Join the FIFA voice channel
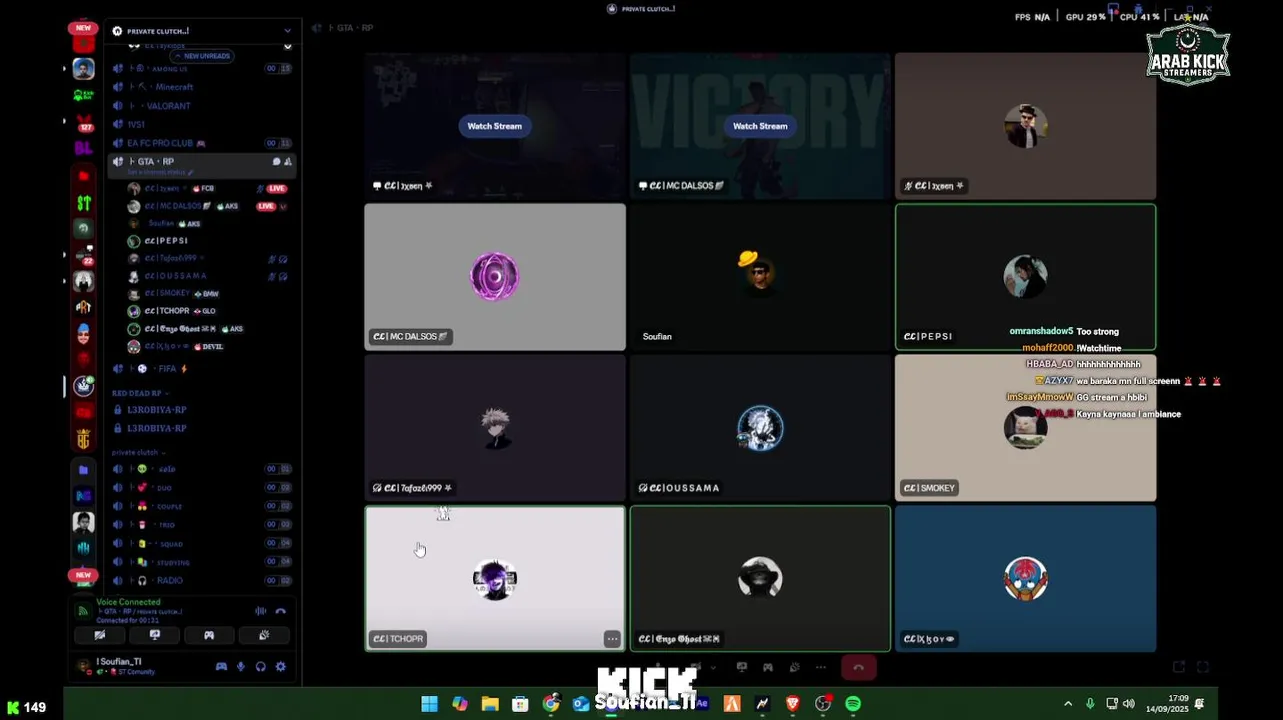This screenshot has height=720, width=1283. click(x=203, y=369)
